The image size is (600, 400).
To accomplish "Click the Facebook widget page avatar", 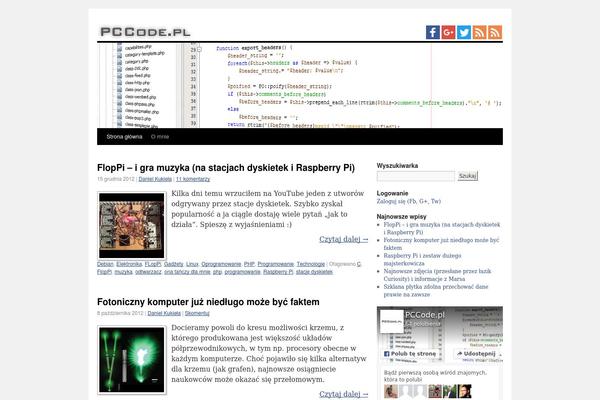I will (x=391, y=322).
